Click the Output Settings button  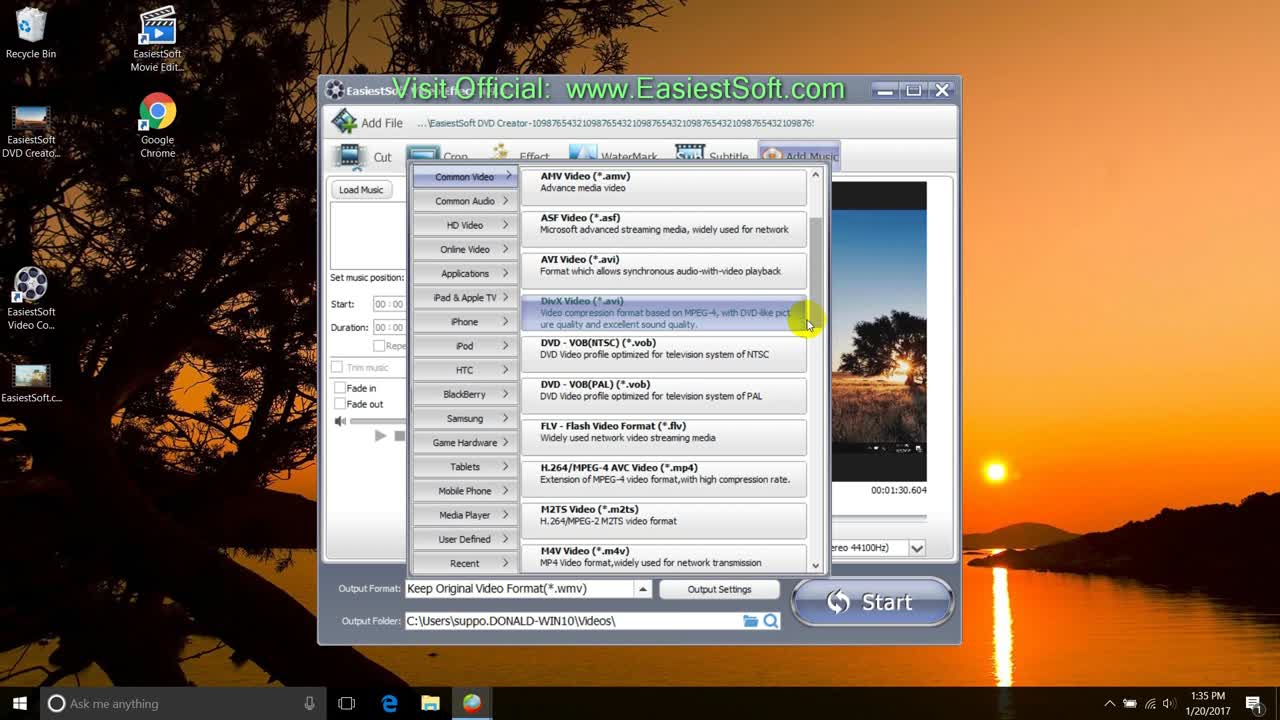pyautogui.click(x=719, y=589)
